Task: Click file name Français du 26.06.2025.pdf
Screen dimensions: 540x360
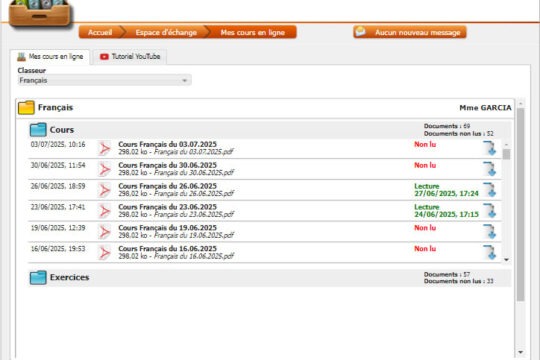Action: pyautogui.click(x=194, y=194)
